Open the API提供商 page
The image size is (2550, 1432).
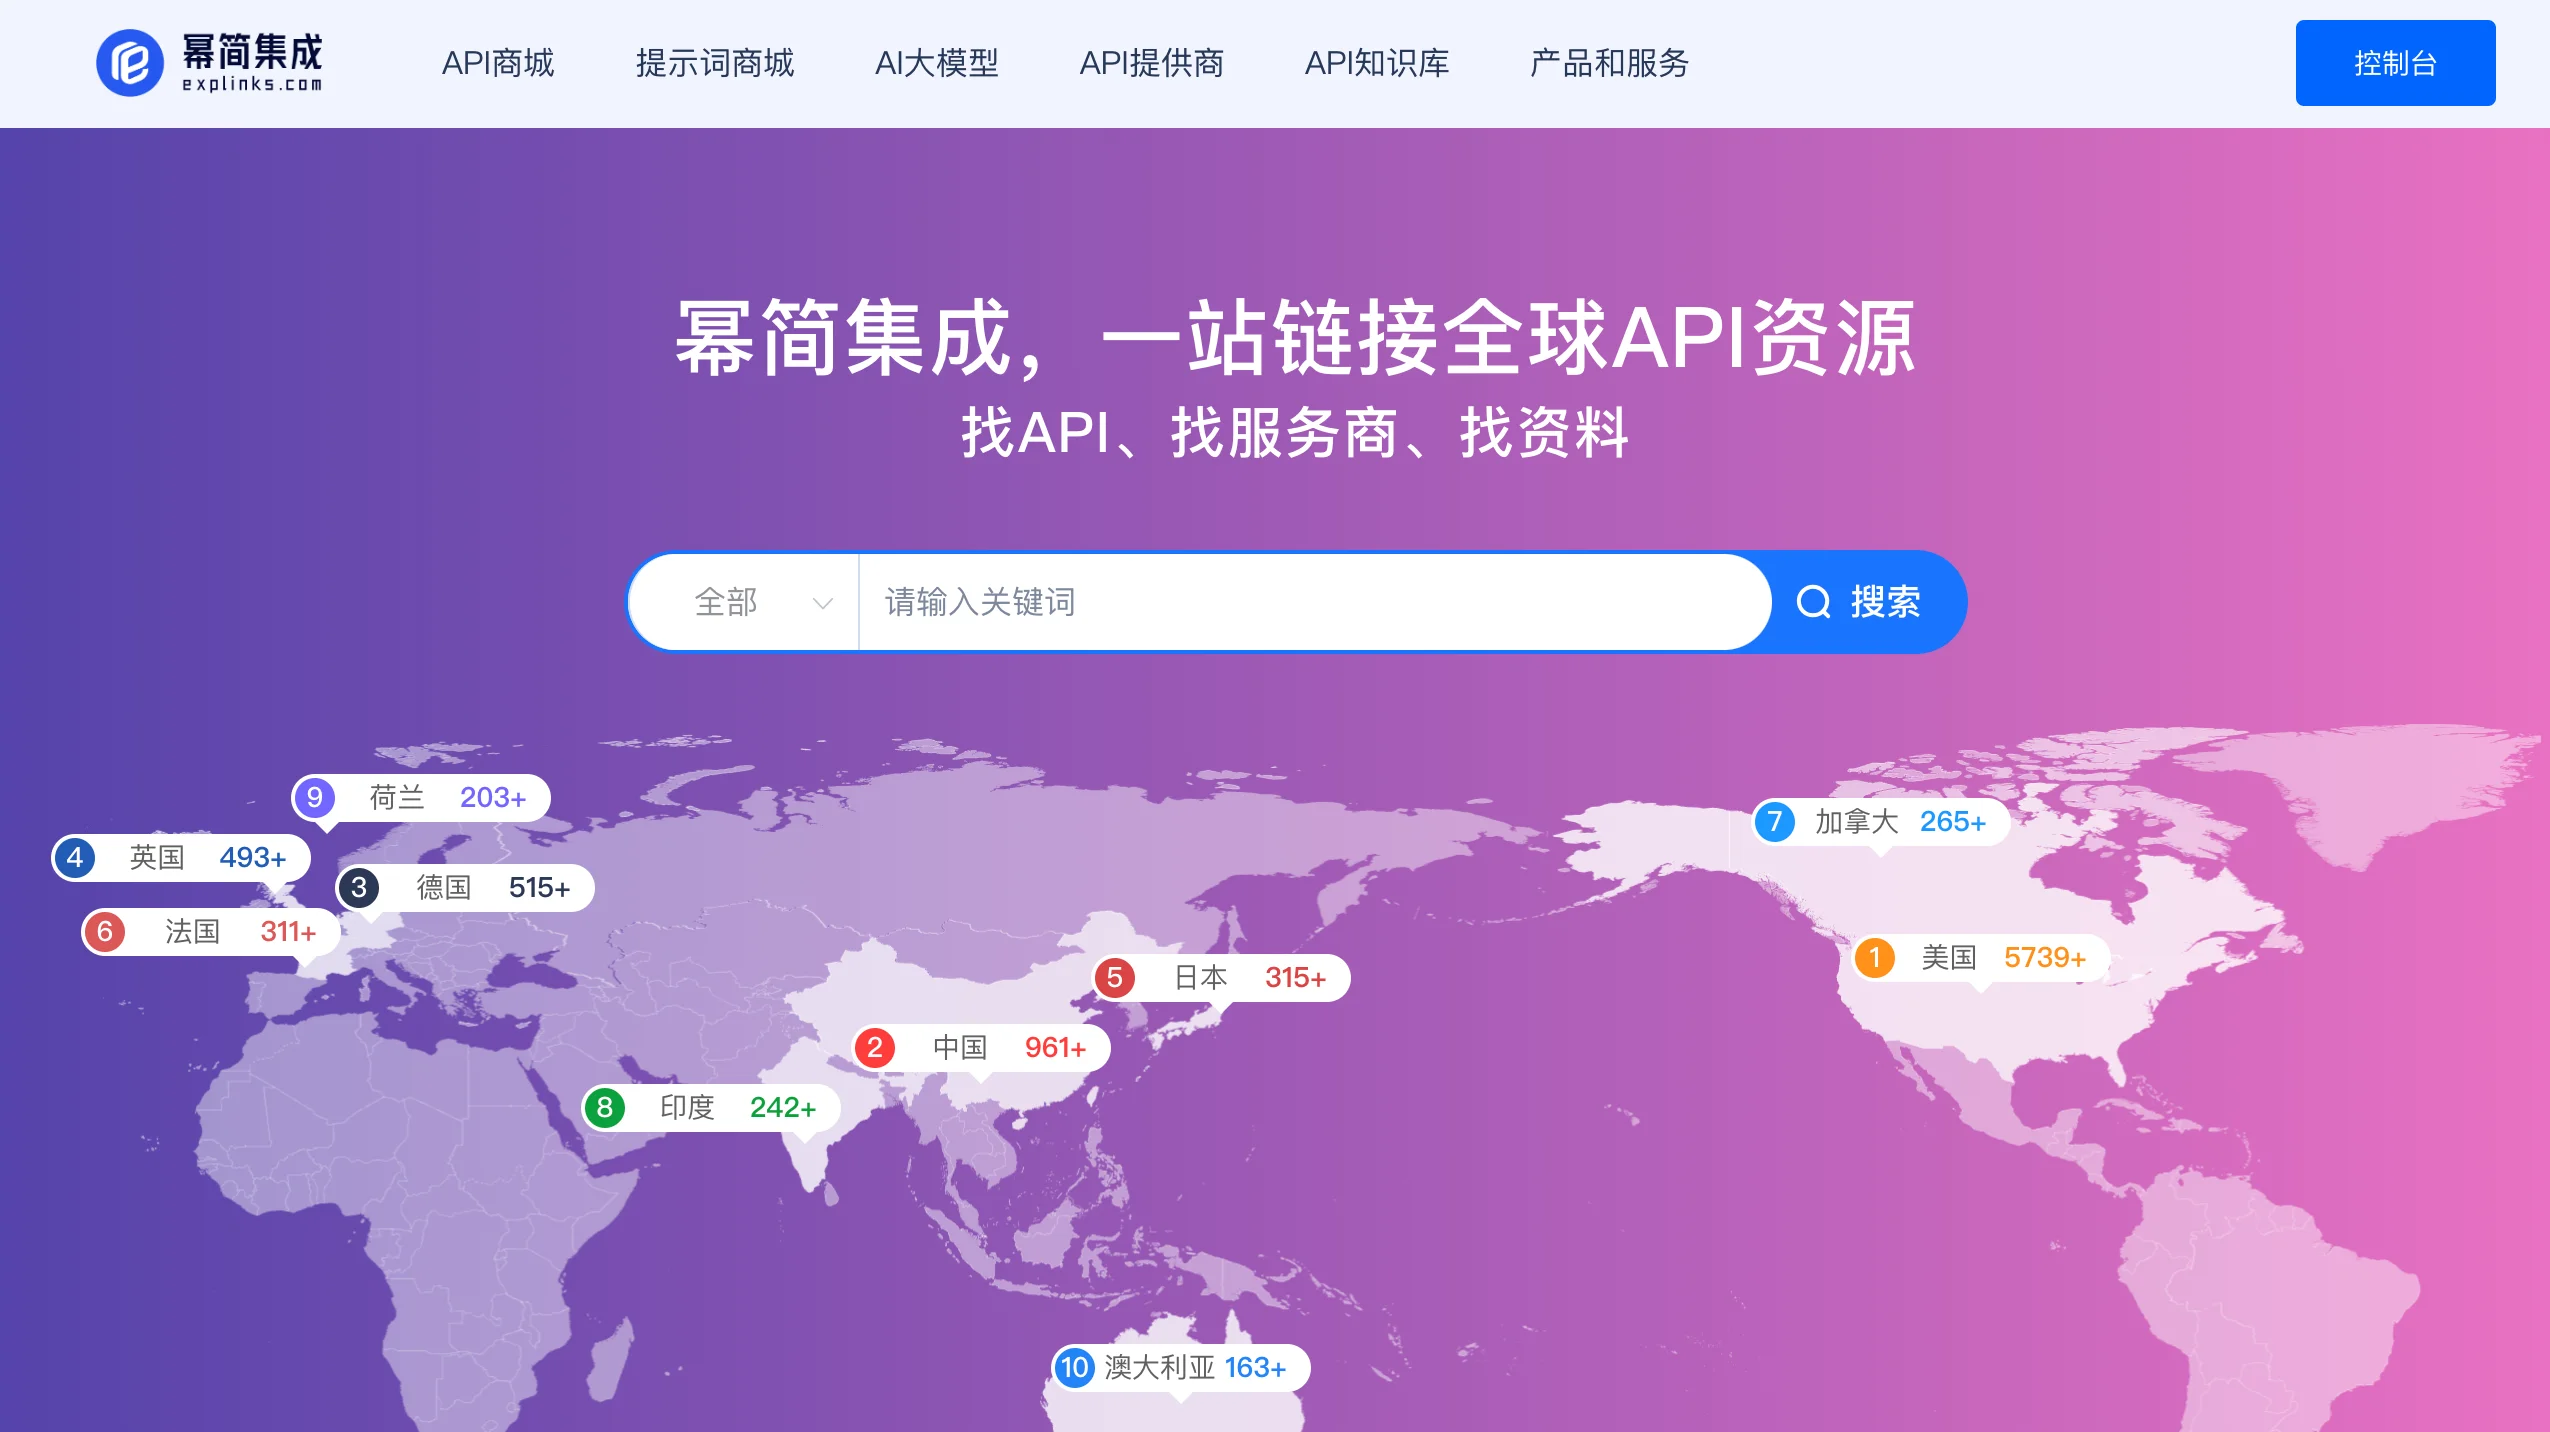(x=1152, y=63)
